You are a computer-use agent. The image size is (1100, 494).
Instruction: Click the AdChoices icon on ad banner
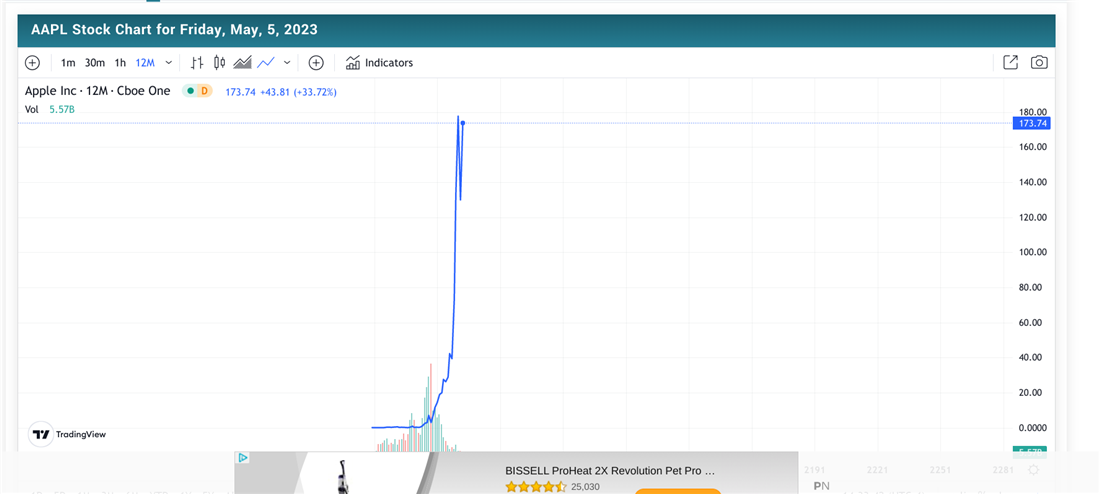pos(242,458)
